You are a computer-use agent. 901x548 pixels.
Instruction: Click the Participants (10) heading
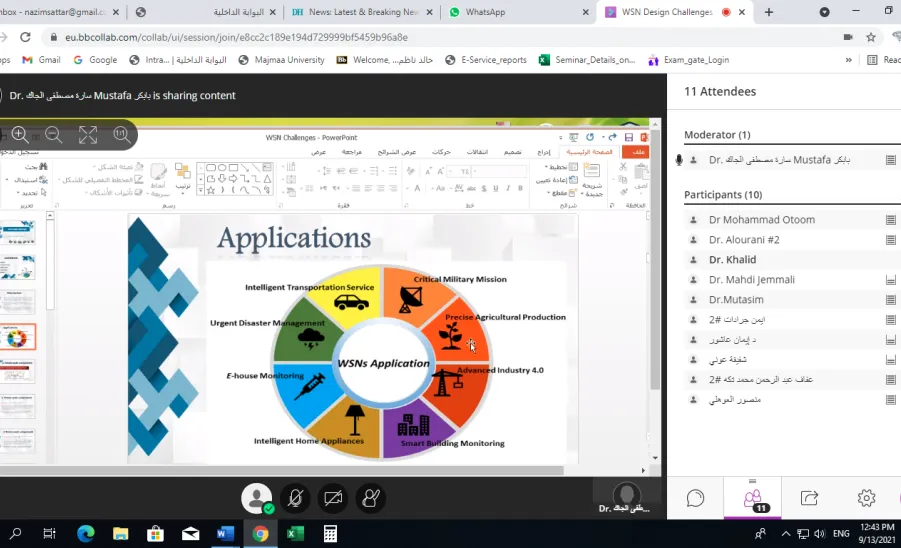(723, 195)
